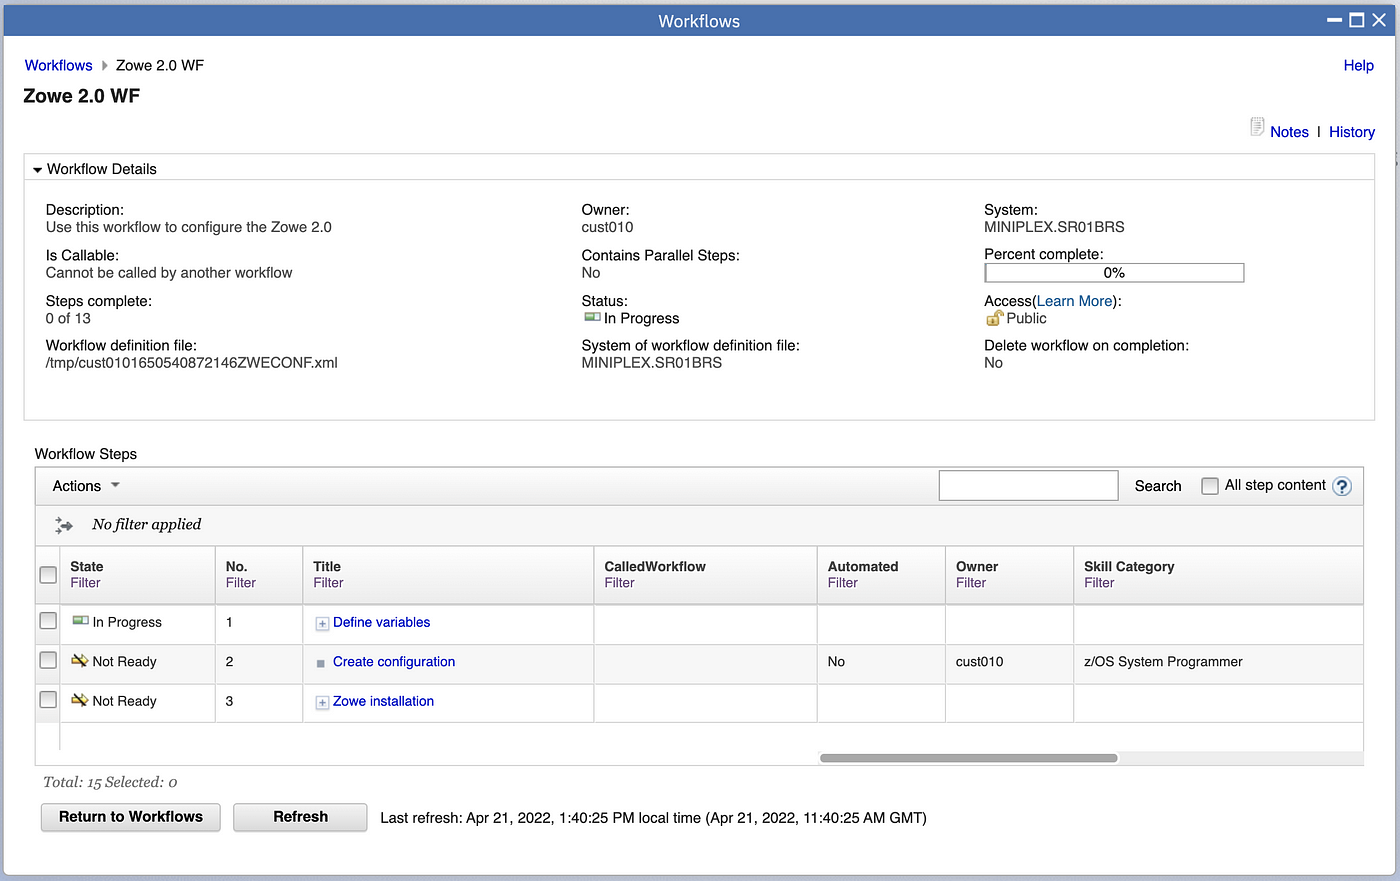
Task: Open the Filter under Automated column
Action: (843, 583)
